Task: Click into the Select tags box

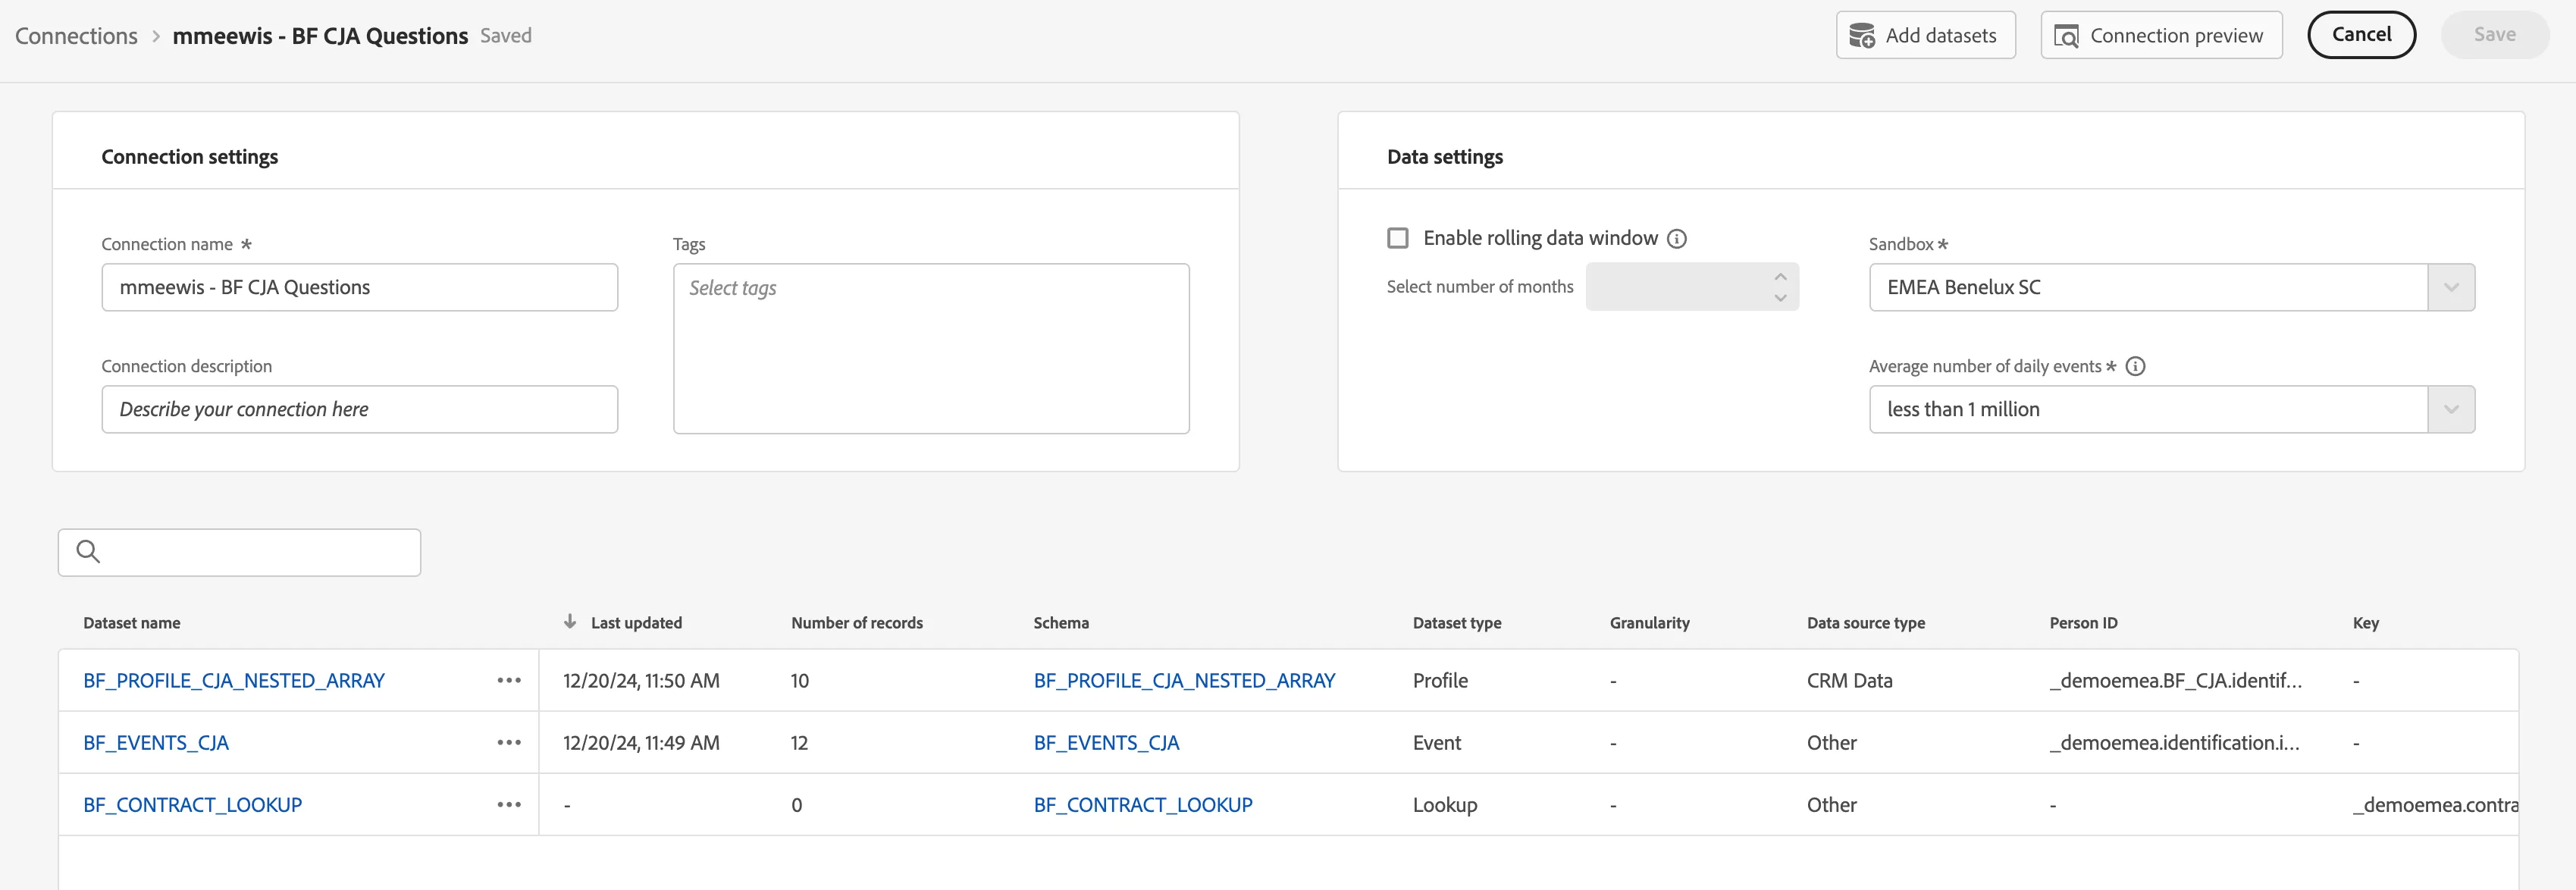Action: (931, 348)
